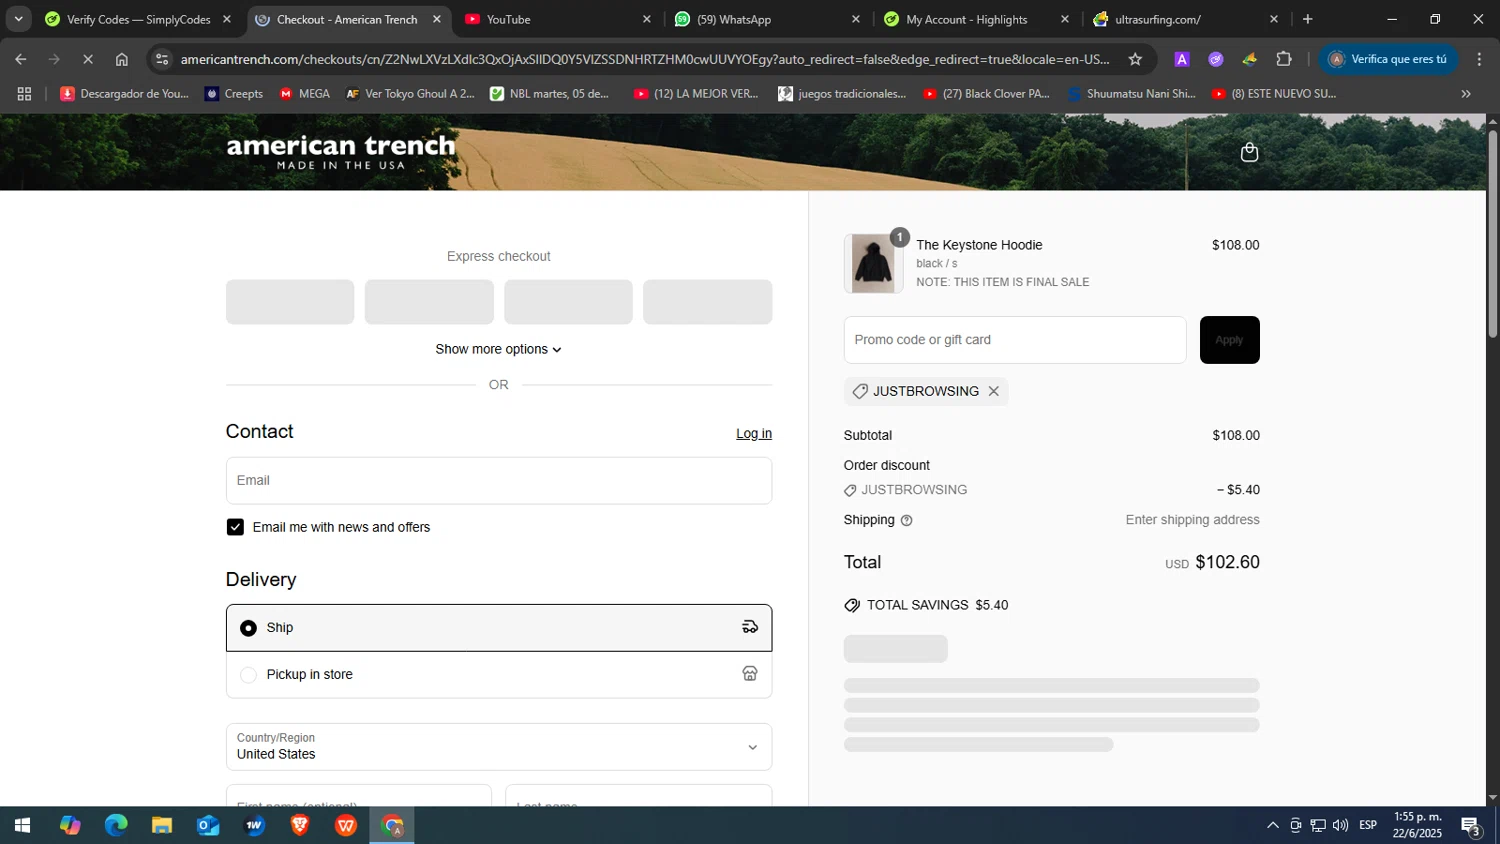
Task: Open the browser home page
Action: click(x=122, y=59)
